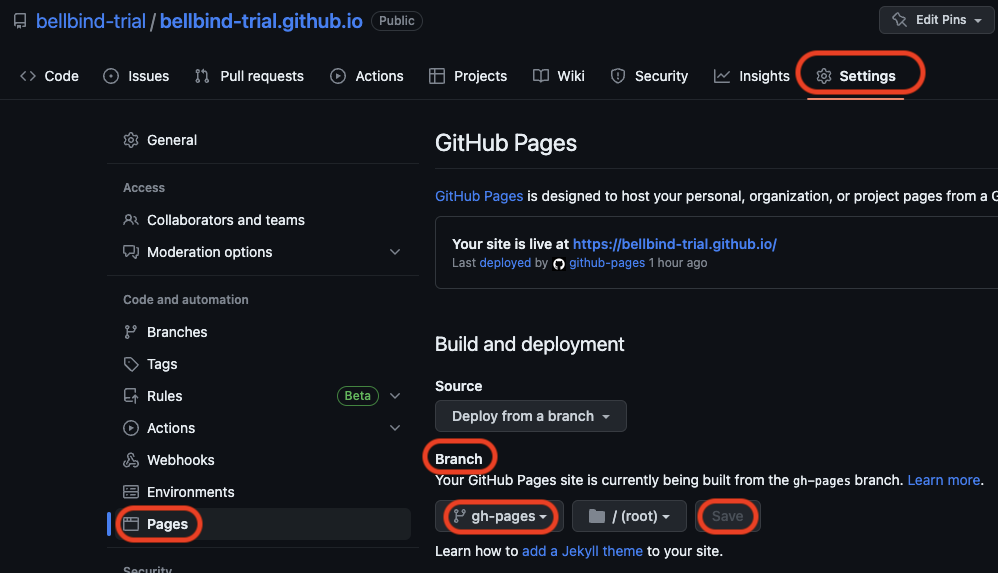The height and width of the screenshot is (573, 998).
Task: Click the Actions play icon in top nav
Action: point(338,76)
